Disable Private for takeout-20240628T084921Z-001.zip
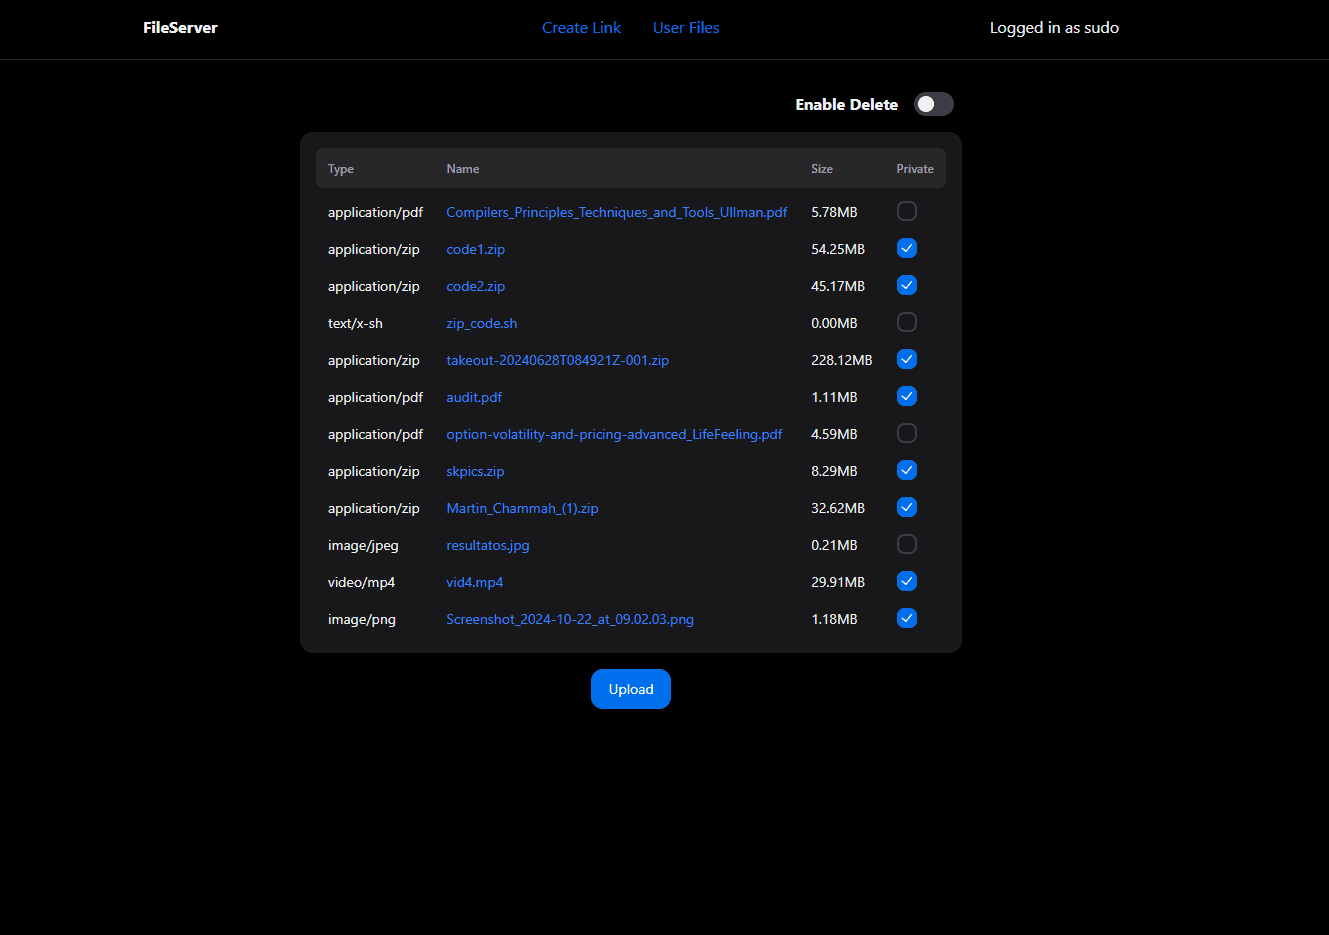1329x935 pixels. [906, 359]
